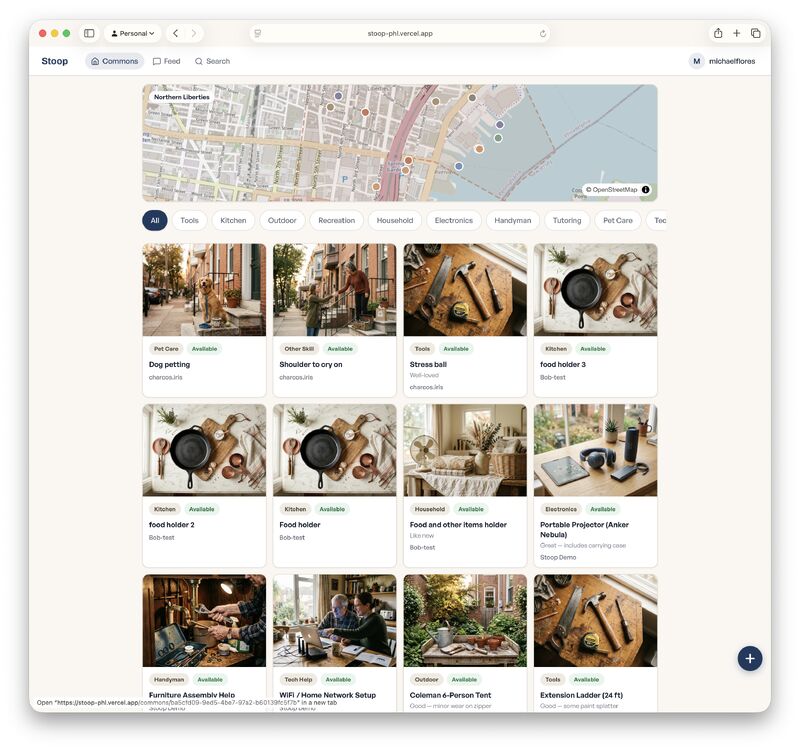Reload the page with refresh icon
This screenshot has height=751, width=800.
[x=543, y=33]
